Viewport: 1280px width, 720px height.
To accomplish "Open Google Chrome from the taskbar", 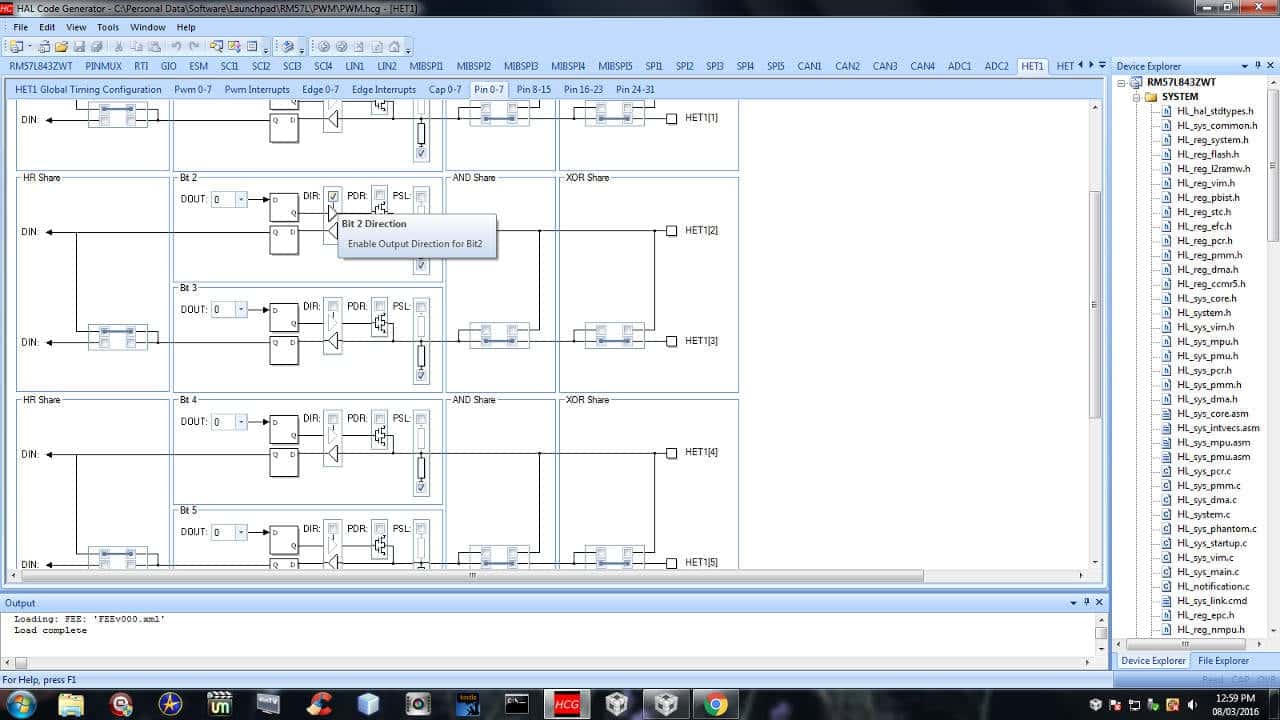I will pos(715,704).
